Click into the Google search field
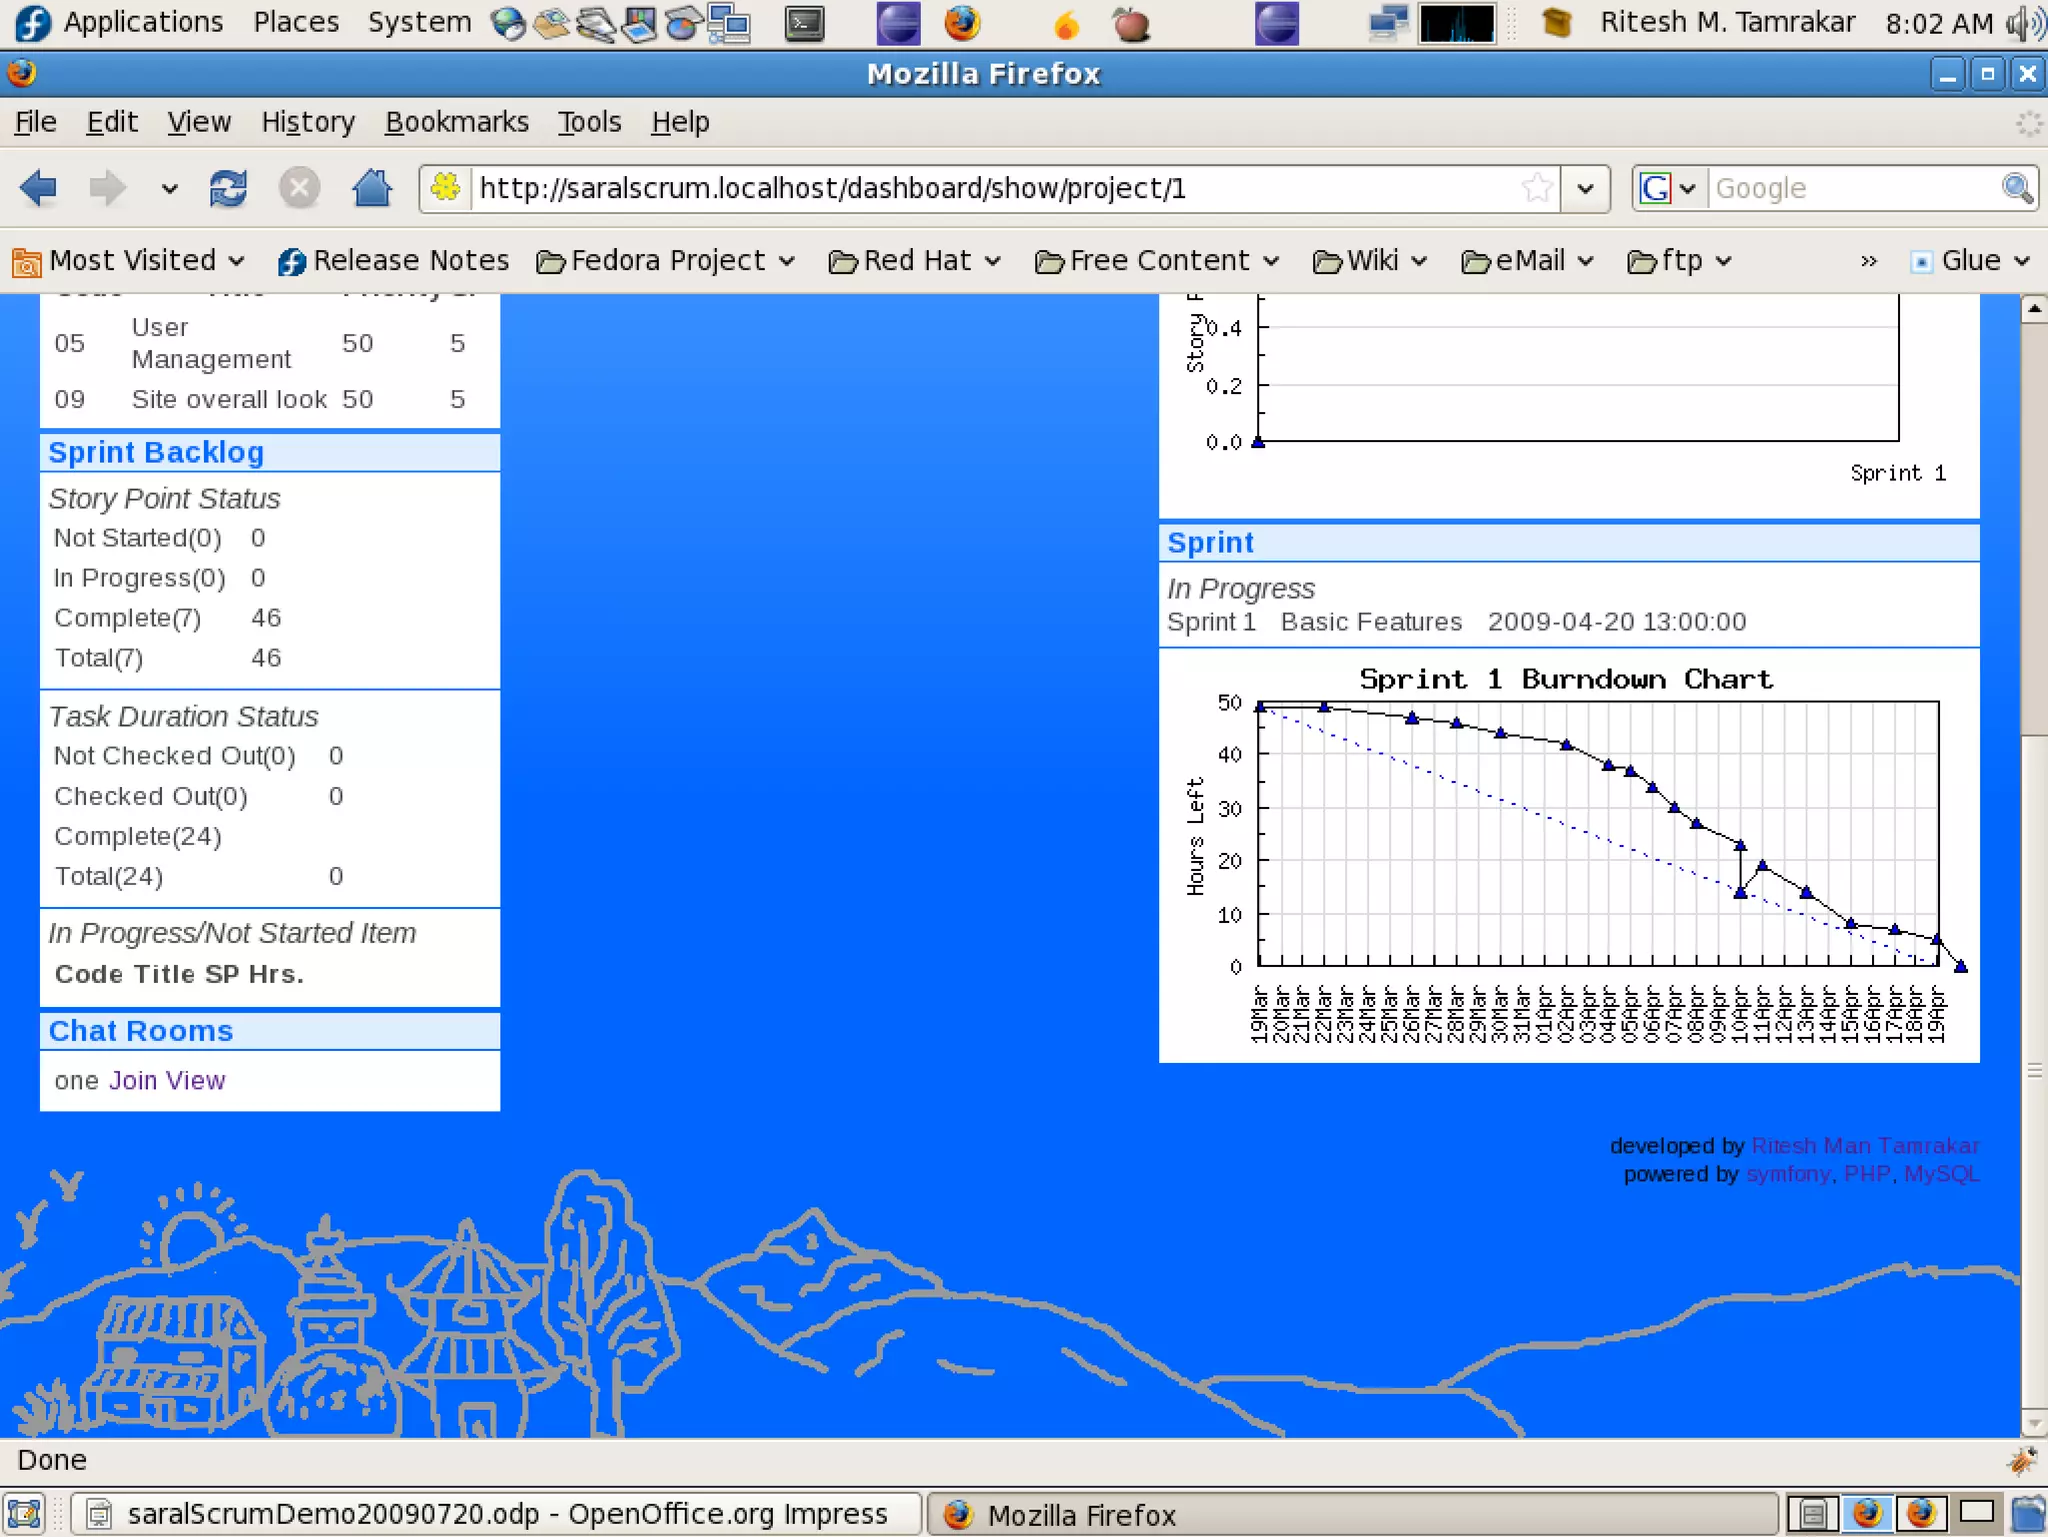The height and width of the screenshot is (1537, 2048). [x=1850, y=188]
